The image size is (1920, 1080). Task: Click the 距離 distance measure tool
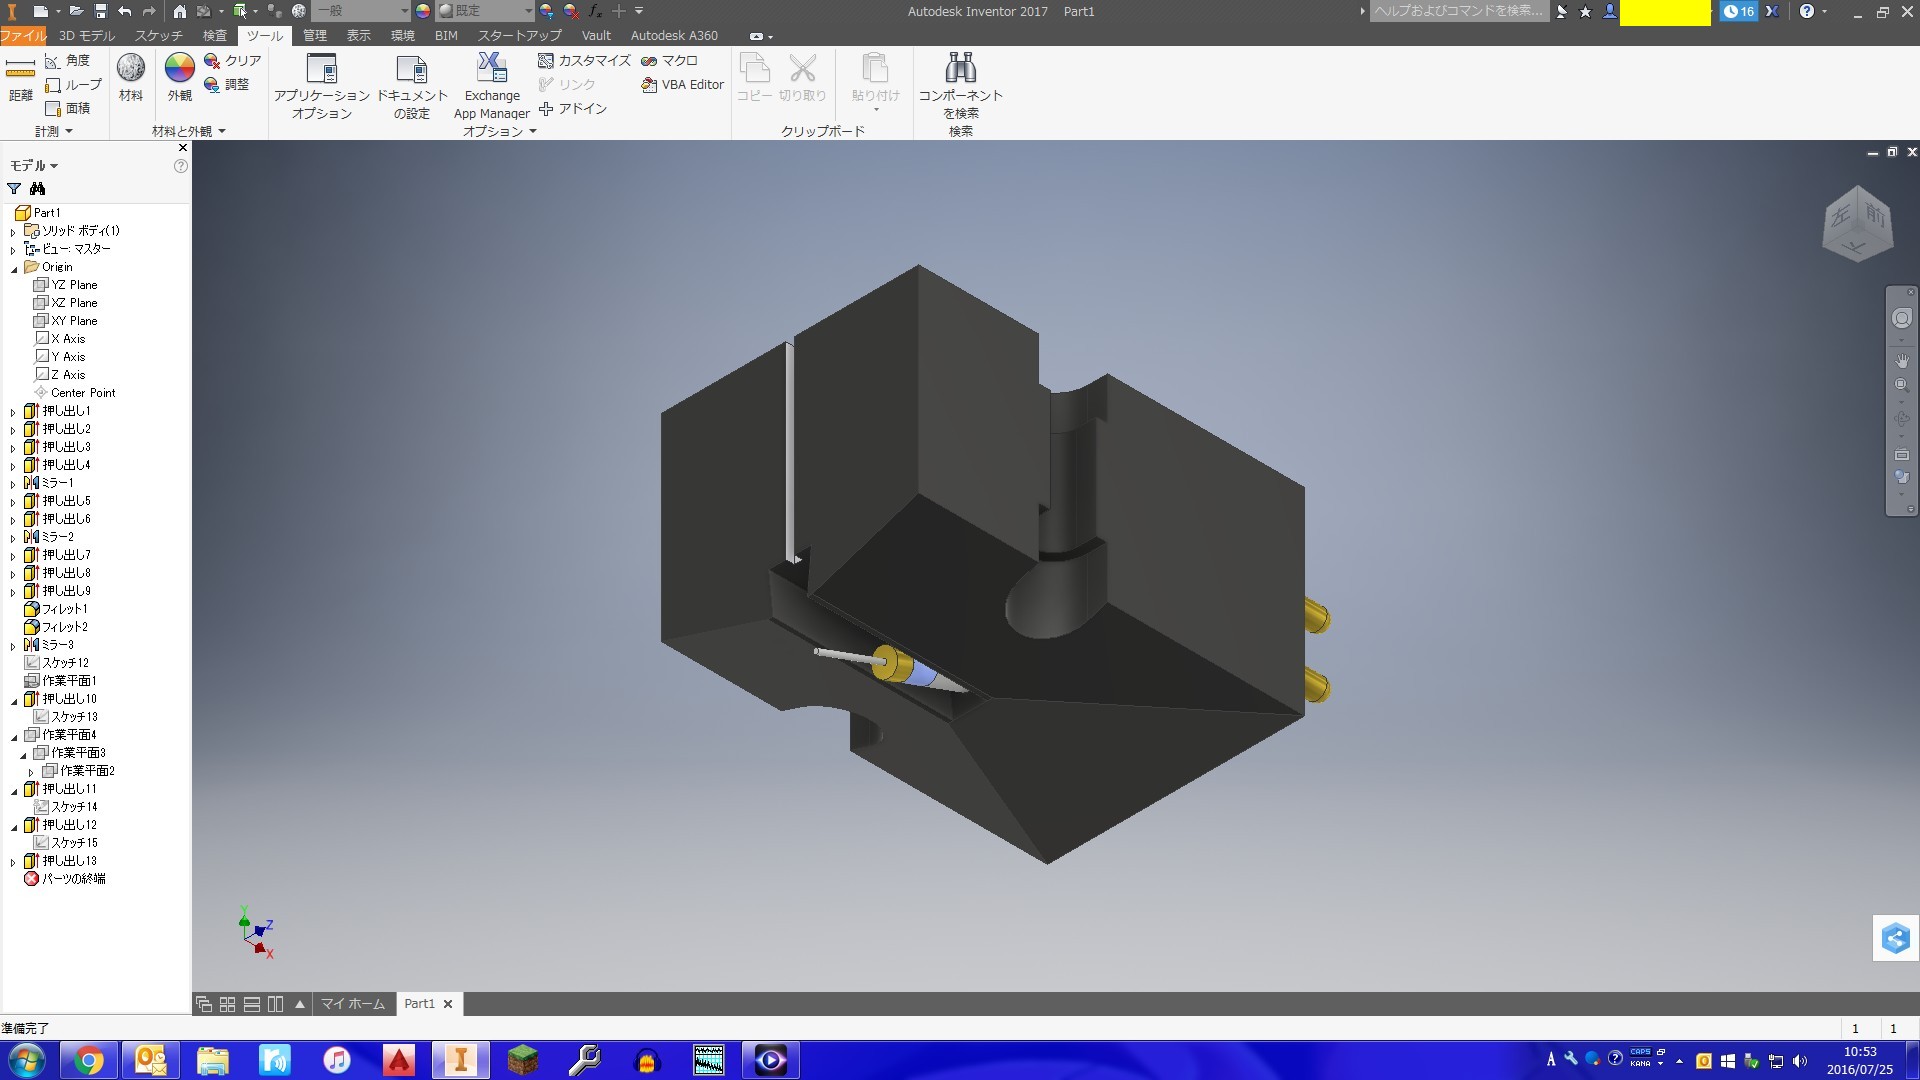click(x=20, y=78)
